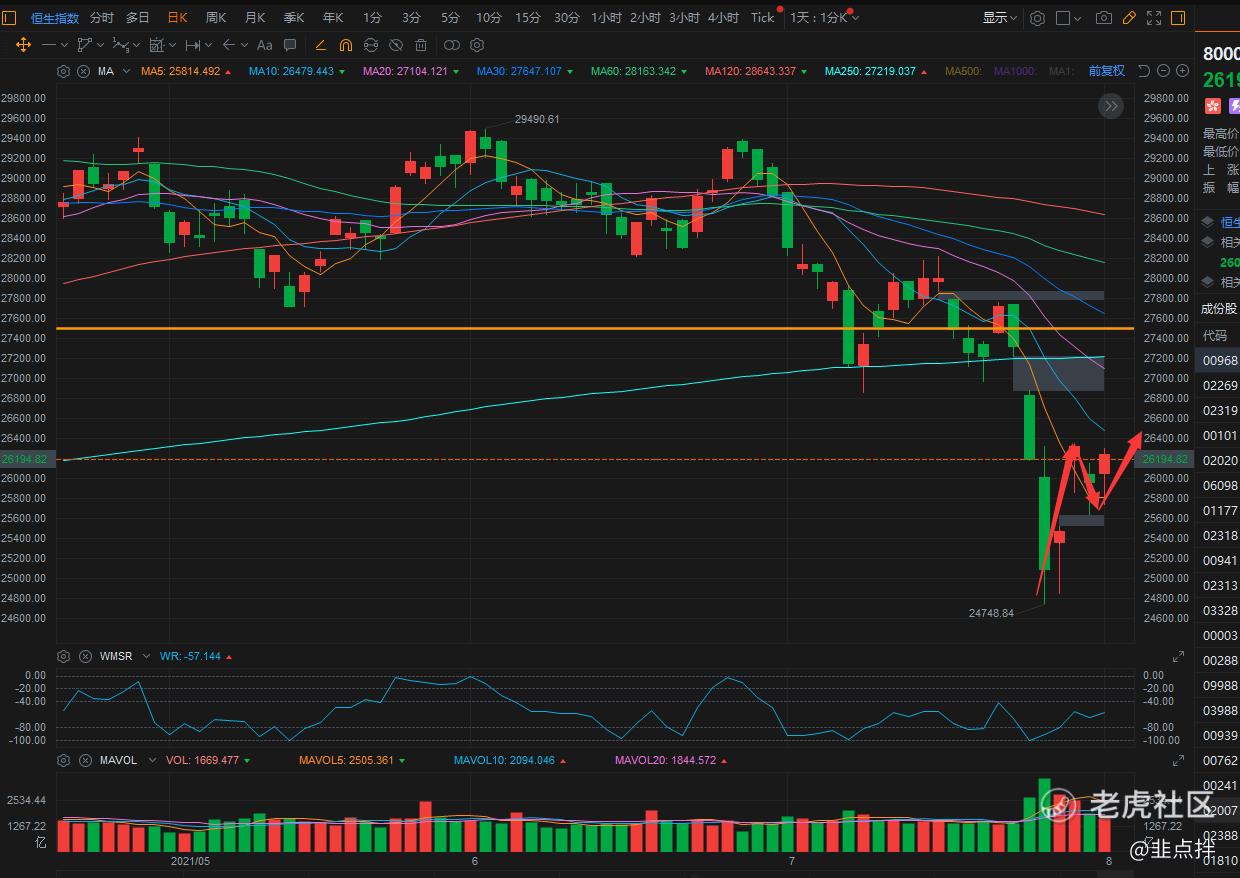Screen dimensions: 1240x878
Task: Switch to 分时 intraday tab
Action: (x=102, y=18)
